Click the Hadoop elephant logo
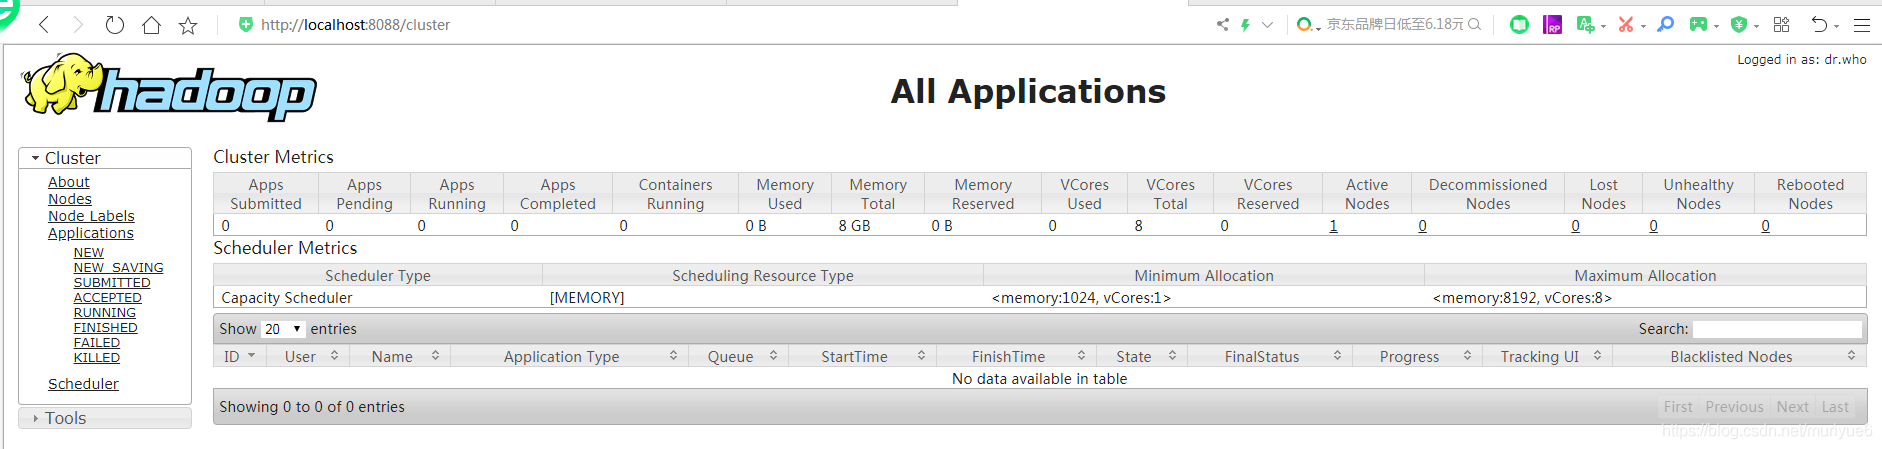 [x=168, y=88]
